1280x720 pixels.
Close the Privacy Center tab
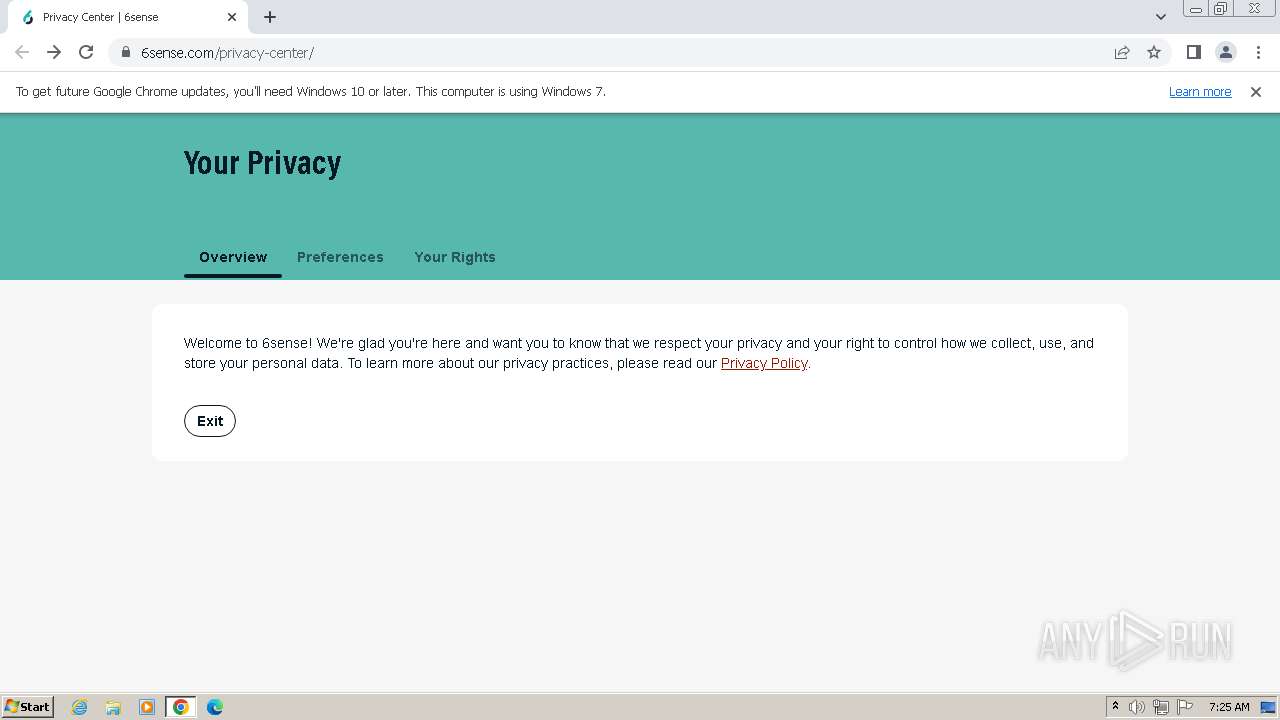[x=232, y=17]
